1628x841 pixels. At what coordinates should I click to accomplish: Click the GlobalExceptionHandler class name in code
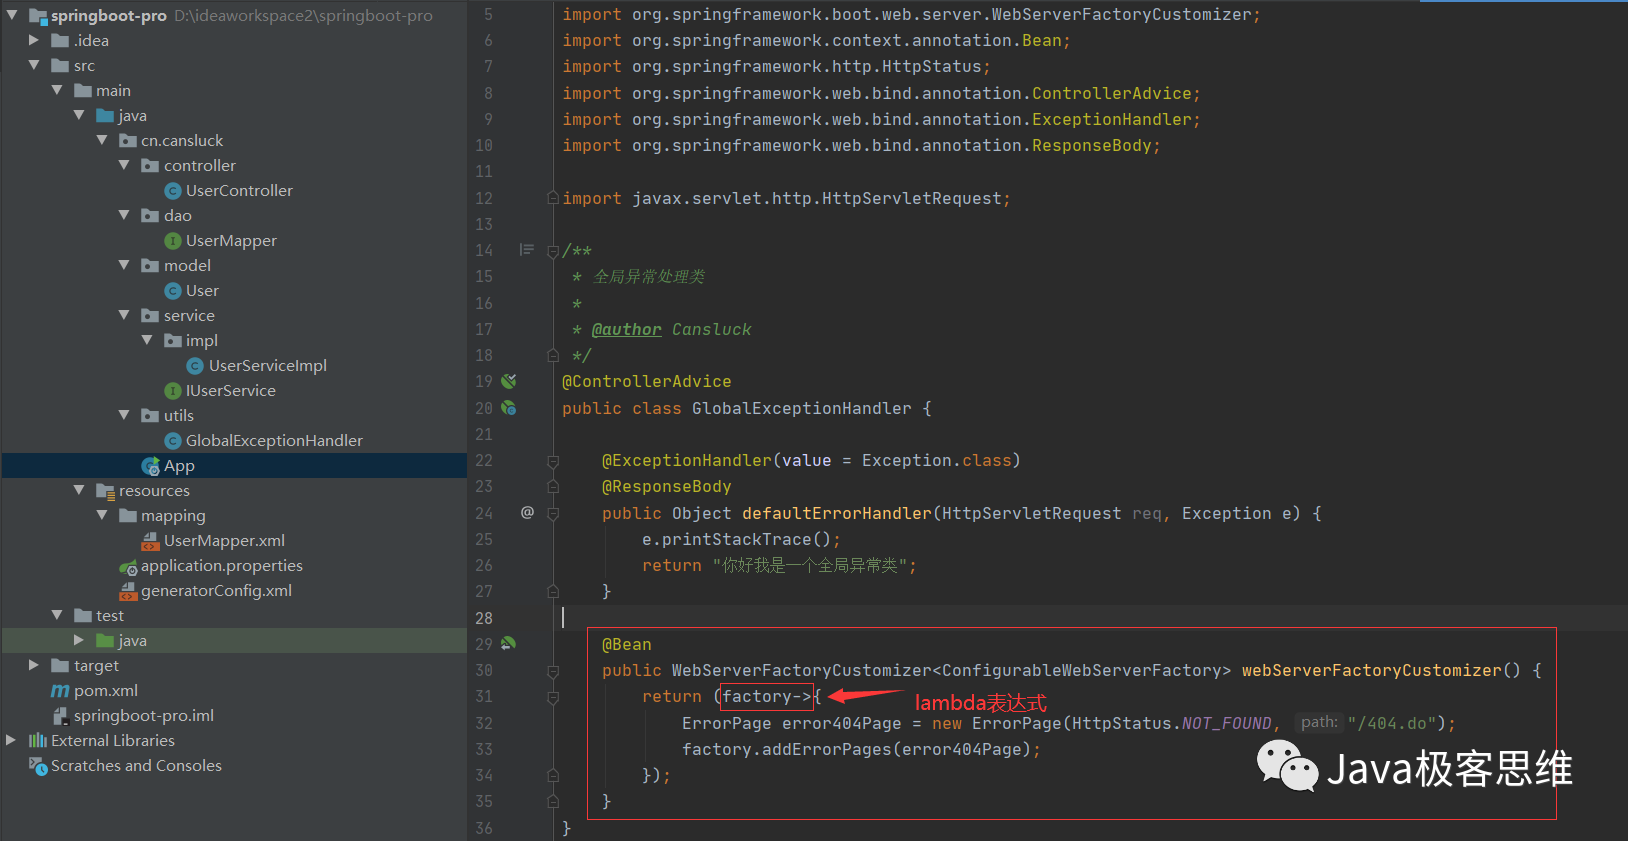point(802,408)
